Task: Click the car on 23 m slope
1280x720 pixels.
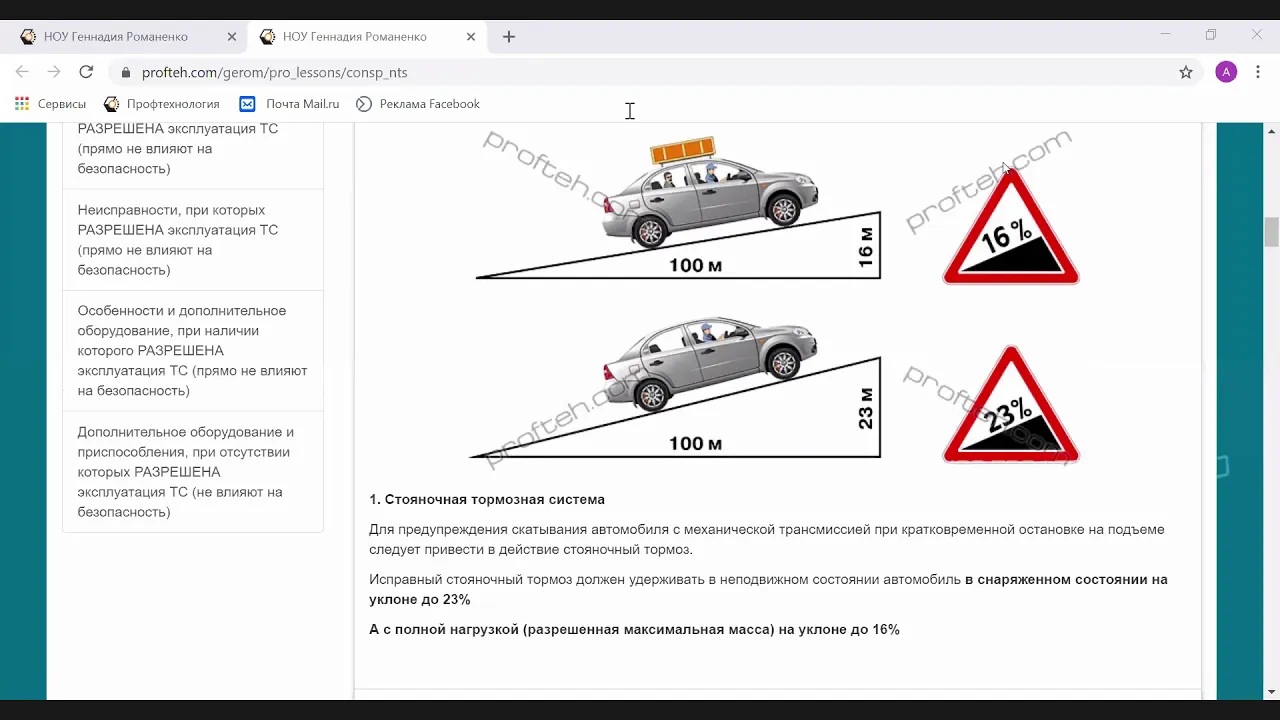Action: click(x=710, y=362)
